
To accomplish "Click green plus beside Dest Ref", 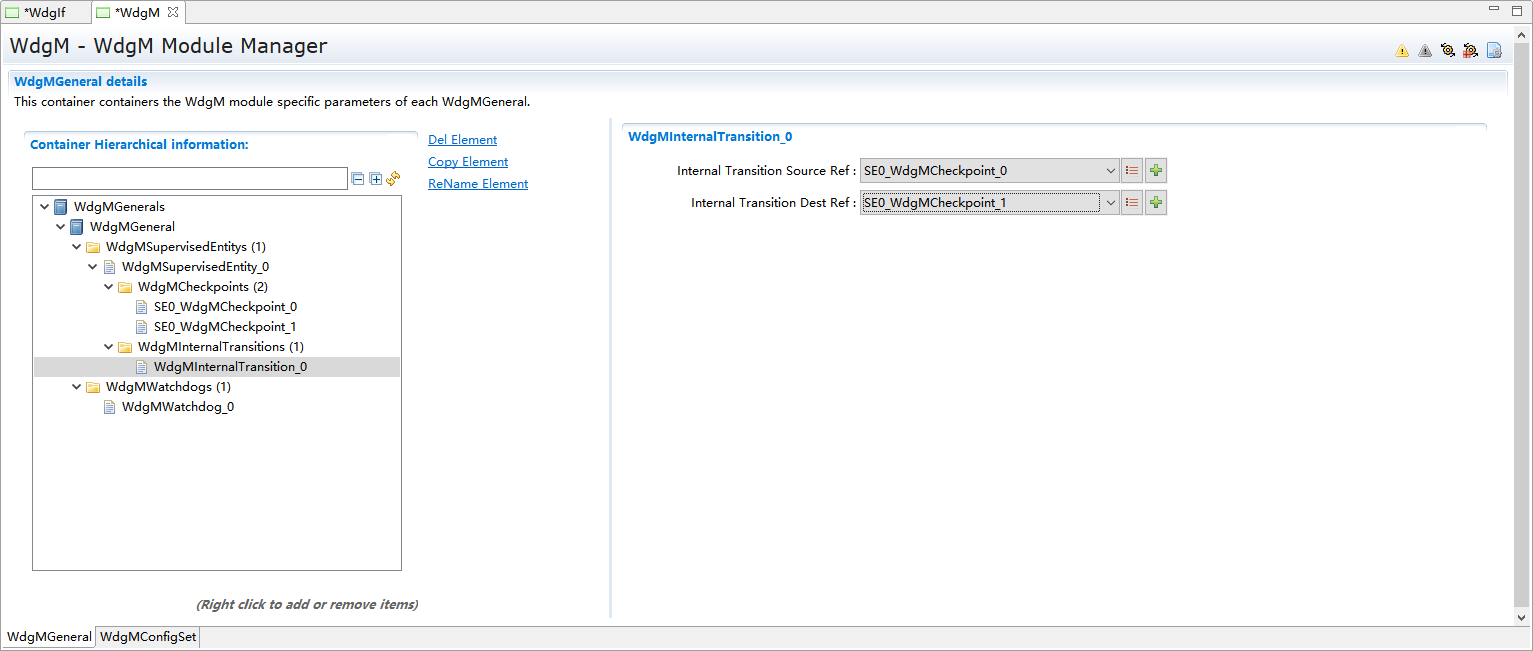I will tap(1156, 203).
